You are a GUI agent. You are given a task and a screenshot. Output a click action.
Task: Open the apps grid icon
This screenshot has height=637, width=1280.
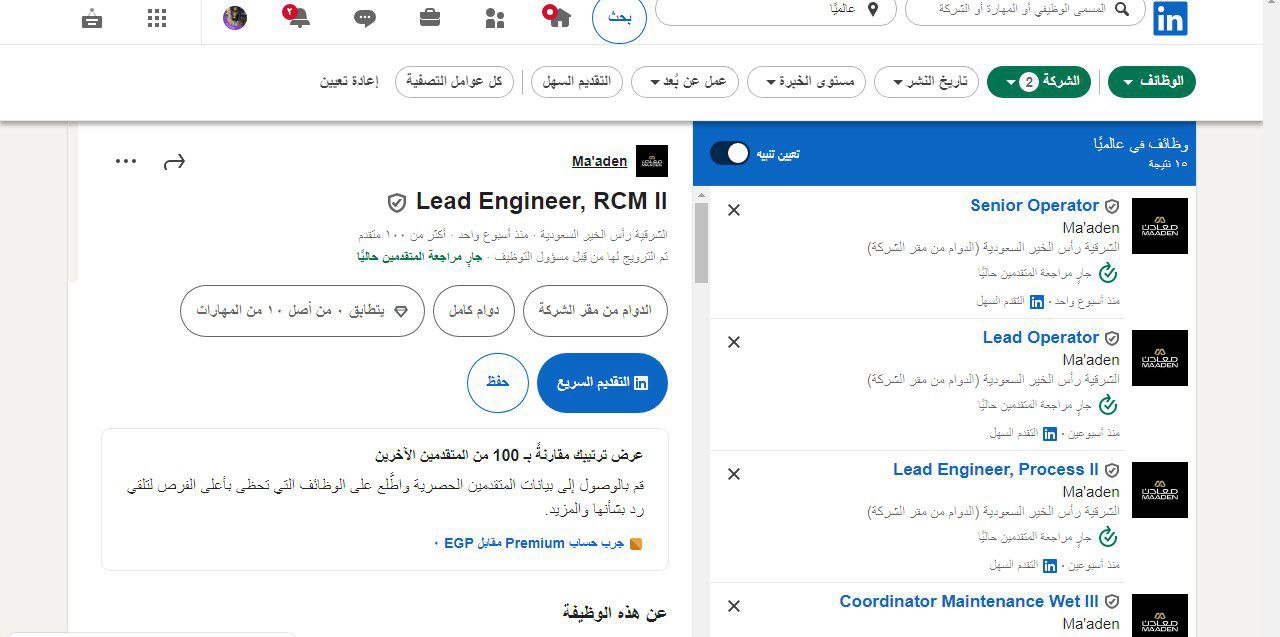tap(157, 17)
